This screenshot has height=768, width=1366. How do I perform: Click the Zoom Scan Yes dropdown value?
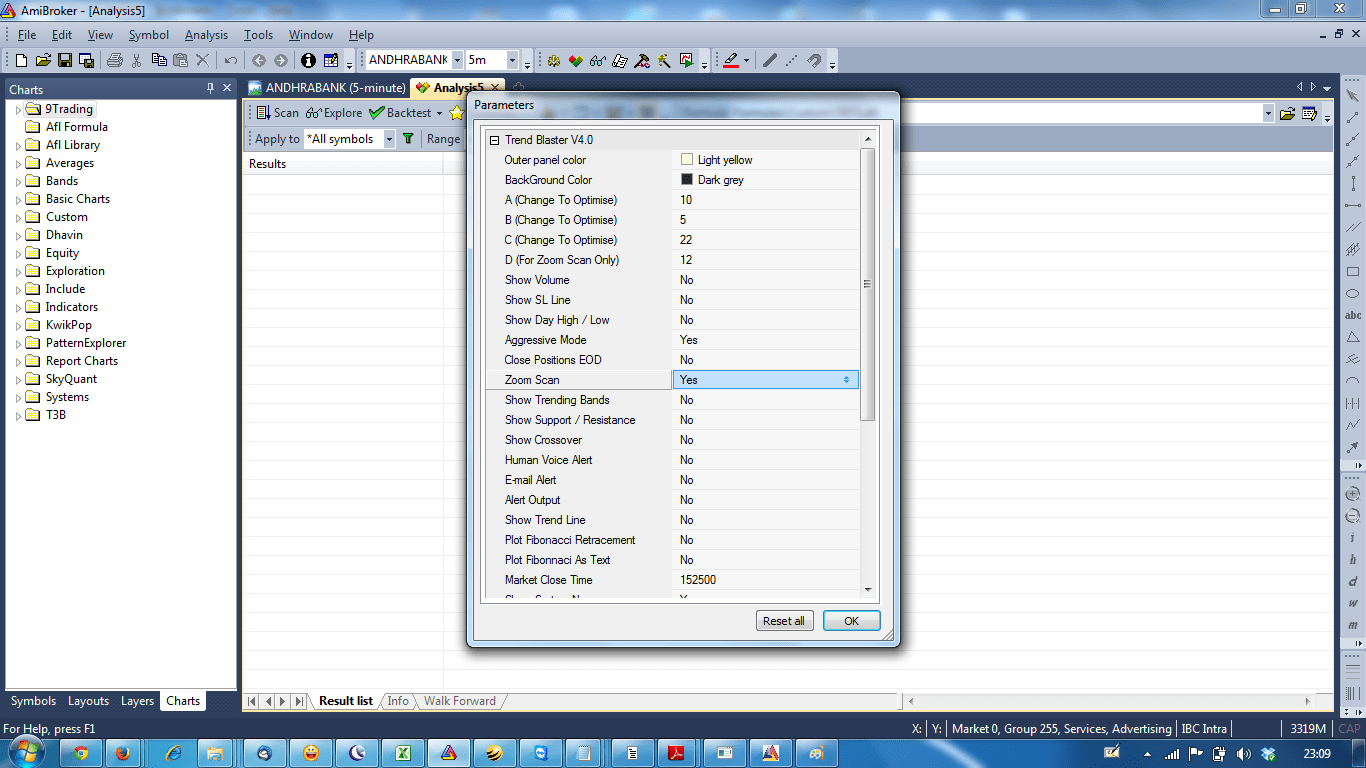(x=765, y=380)
